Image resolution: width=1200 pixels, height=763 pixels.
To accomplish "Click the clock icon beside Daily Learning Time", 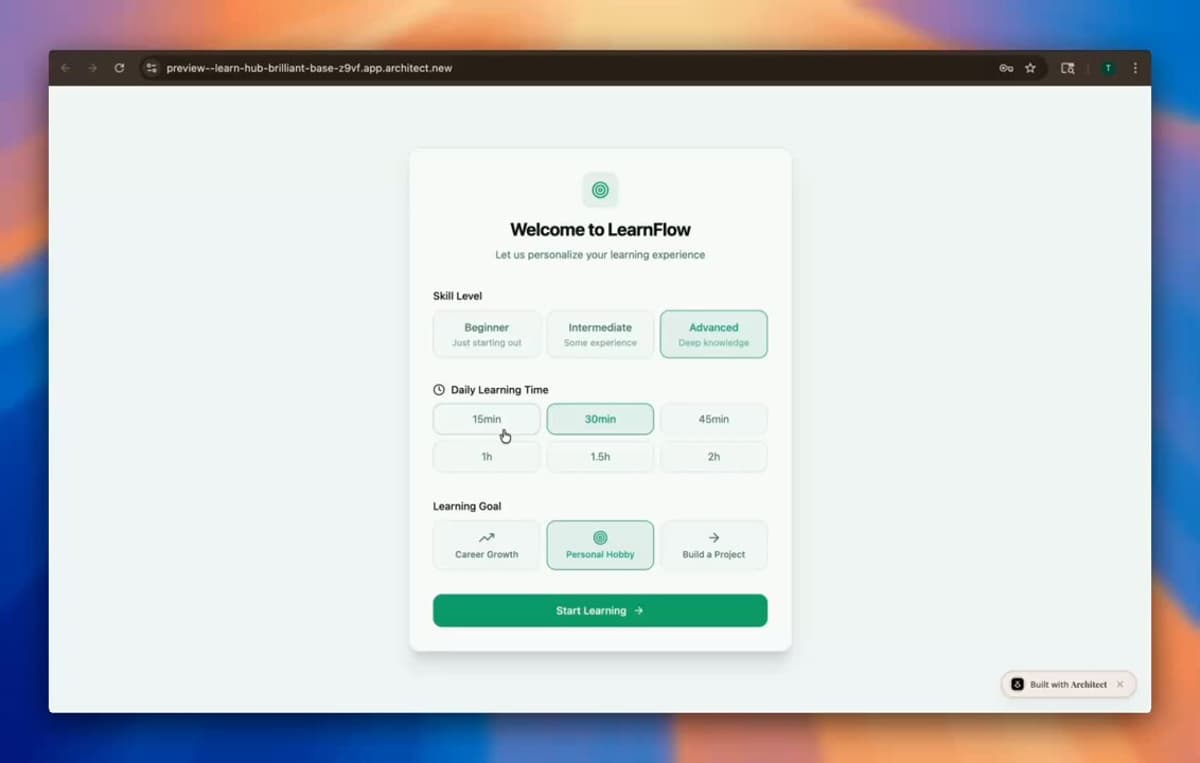I will tap(438, 390).
